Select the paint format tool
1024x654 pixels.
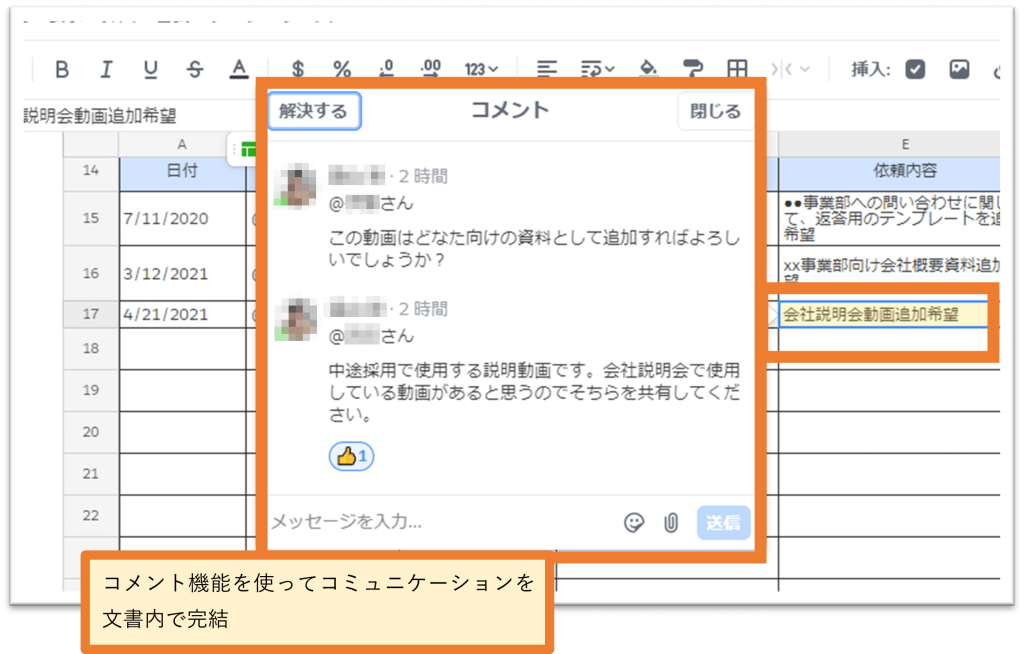click(692, 69)
